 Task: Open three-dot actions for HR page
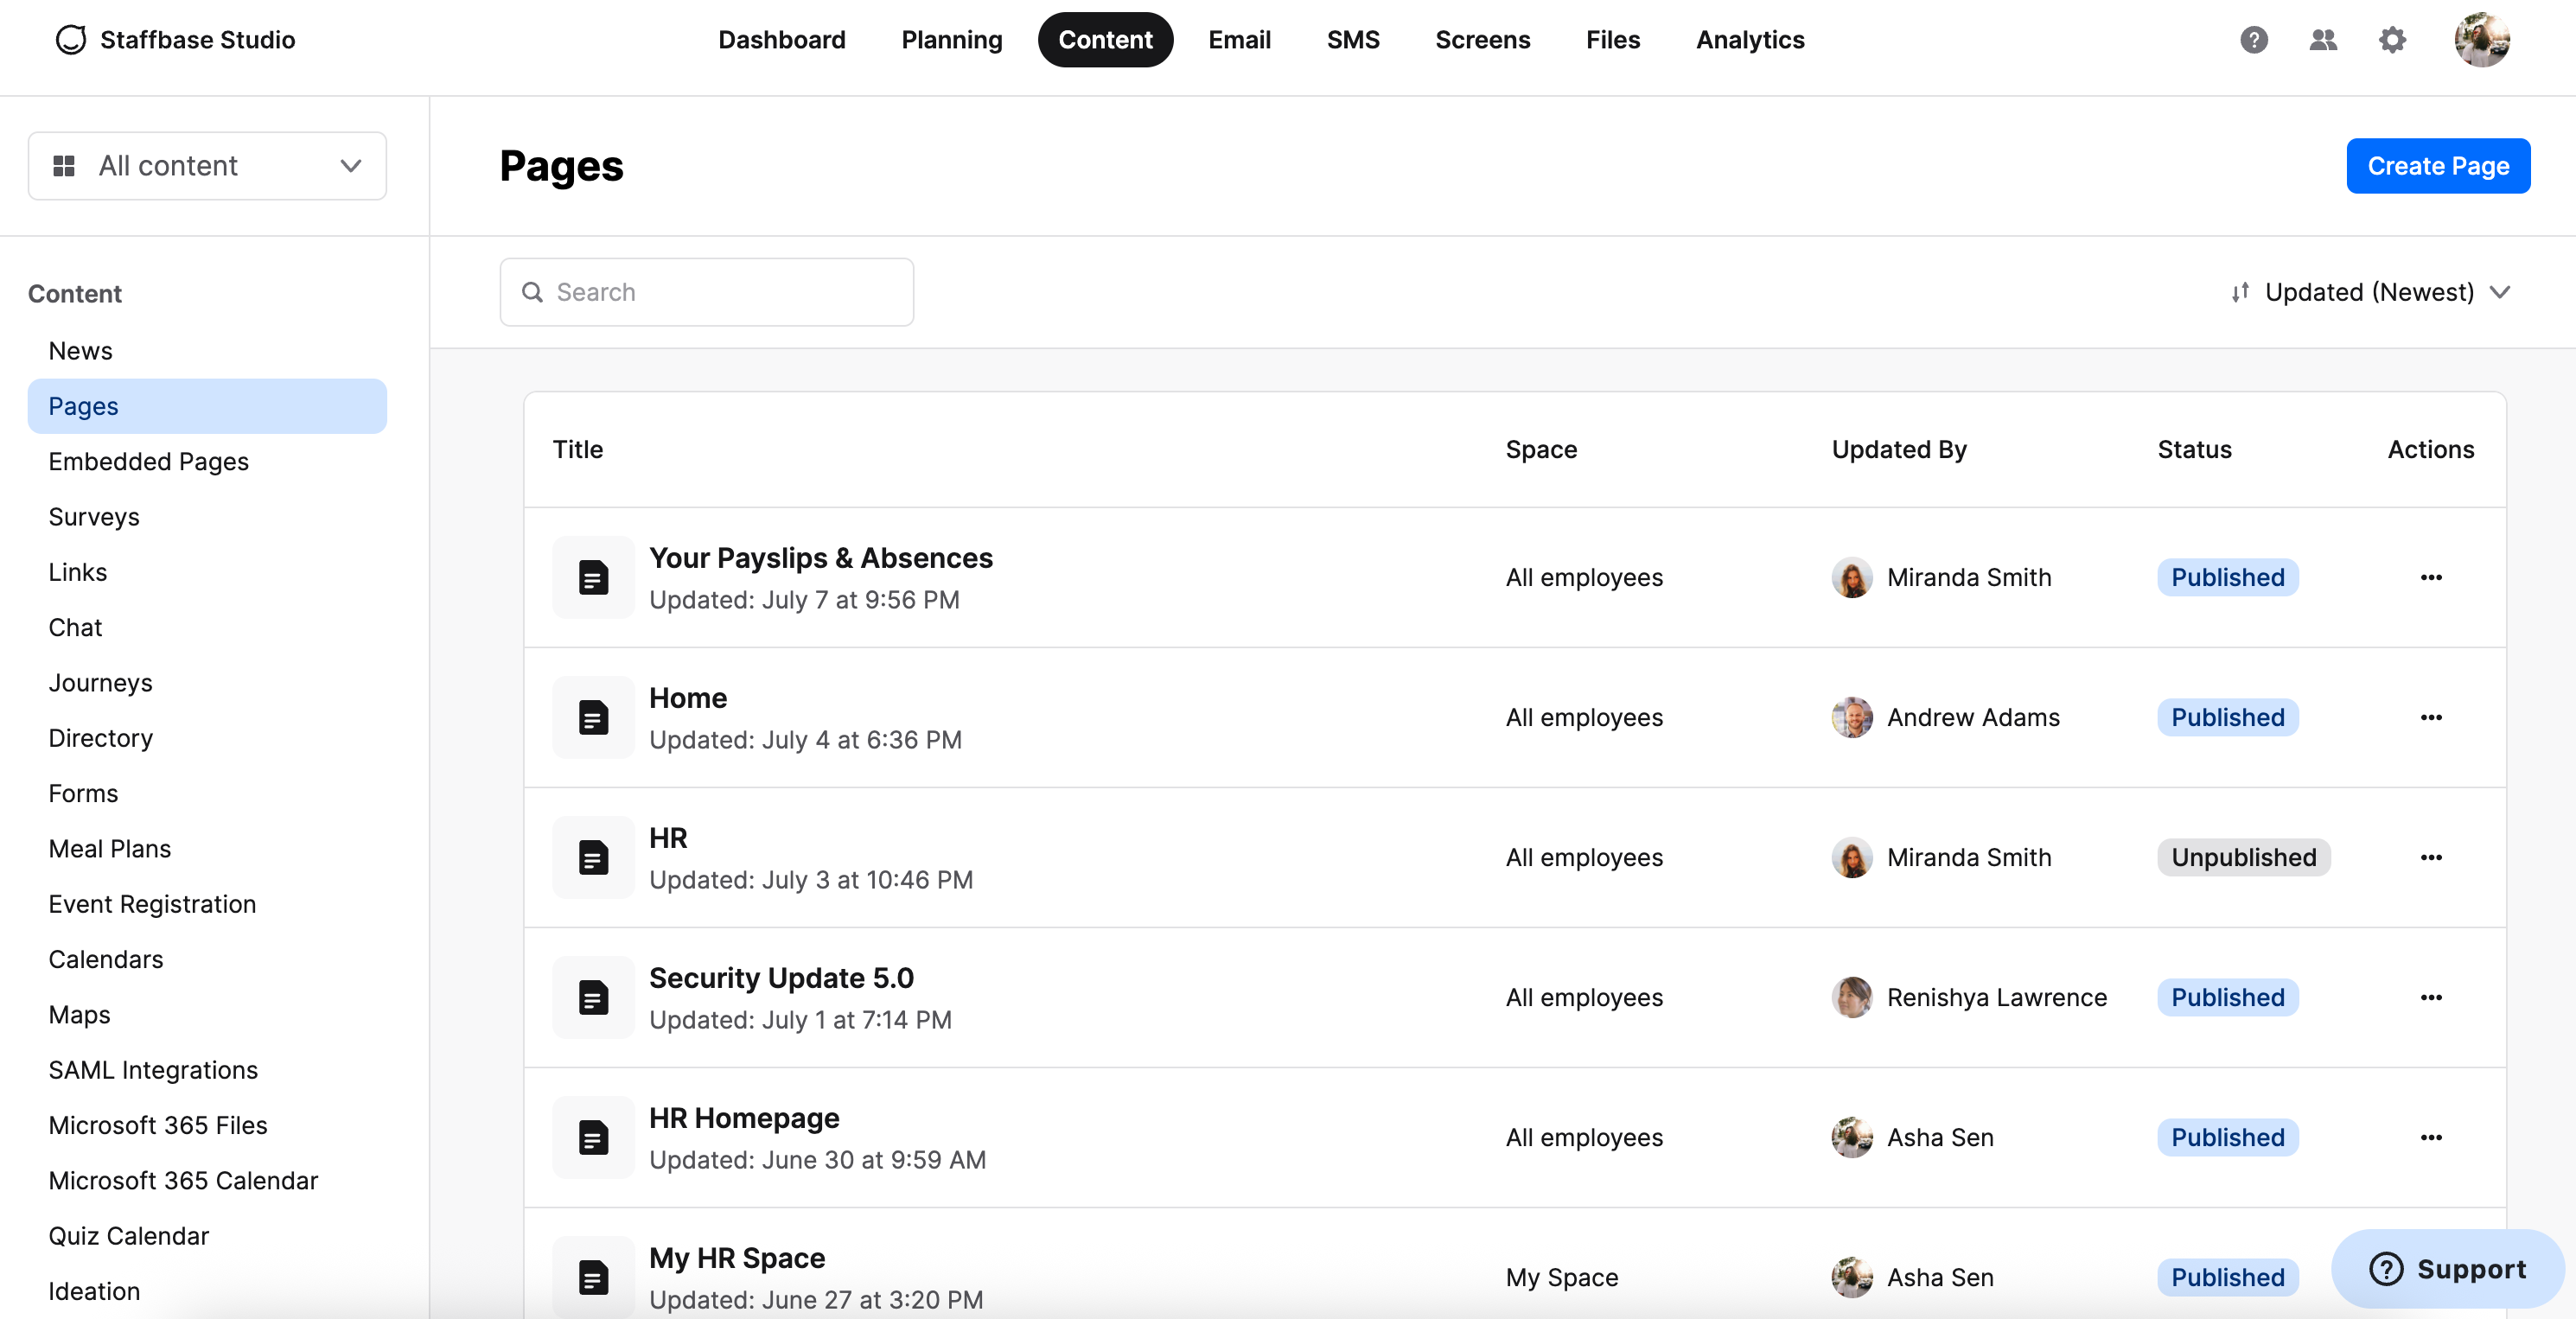pos(2430,857)
